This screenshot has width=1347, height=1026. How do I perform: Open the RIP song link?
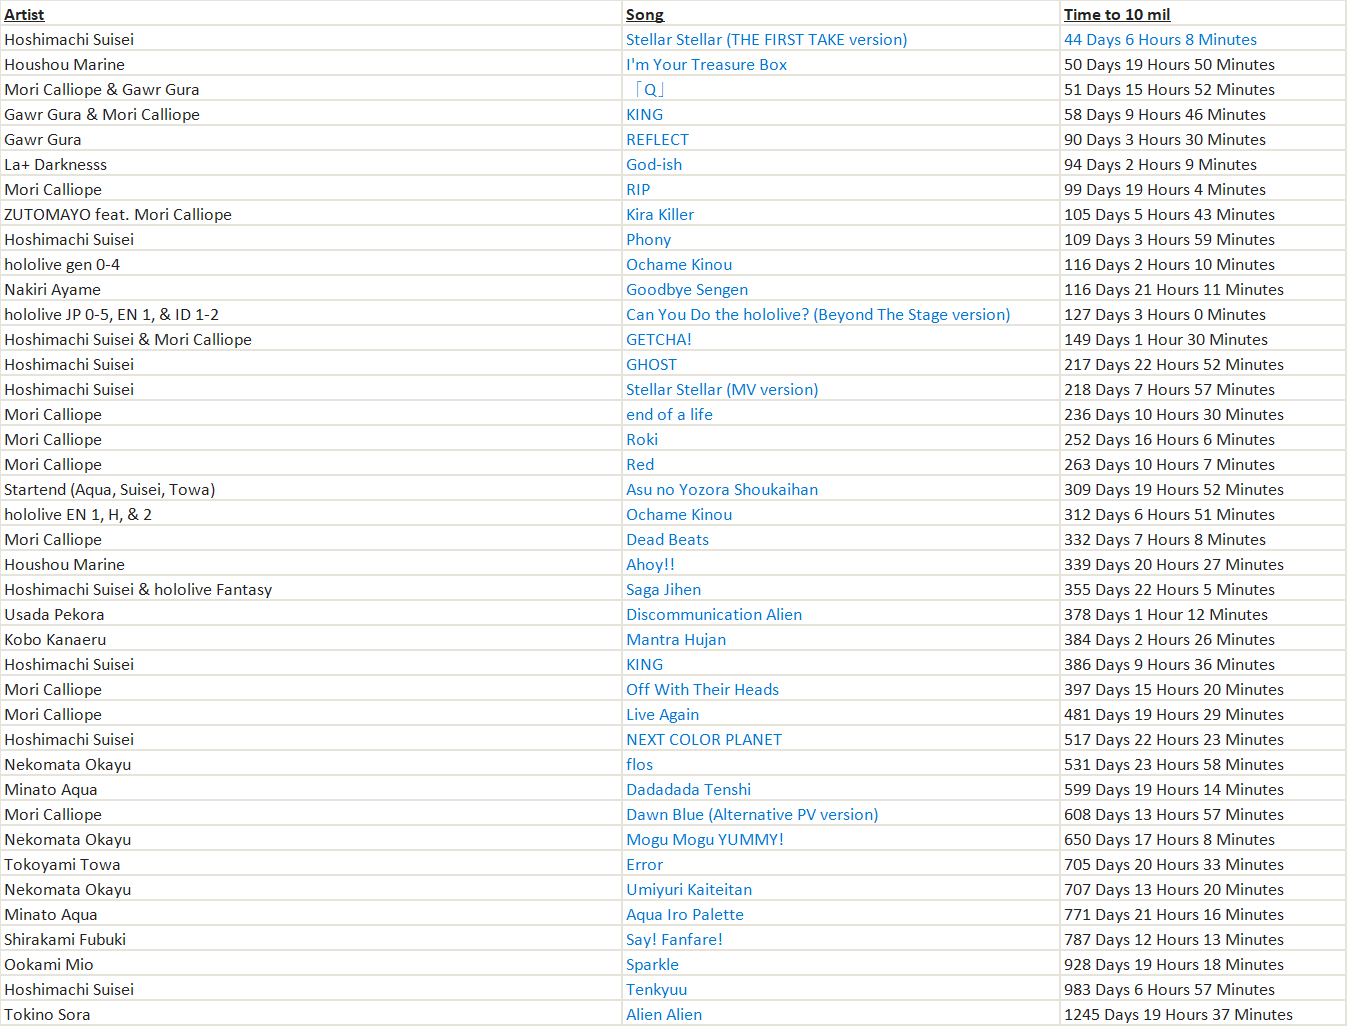pos(638,190)
